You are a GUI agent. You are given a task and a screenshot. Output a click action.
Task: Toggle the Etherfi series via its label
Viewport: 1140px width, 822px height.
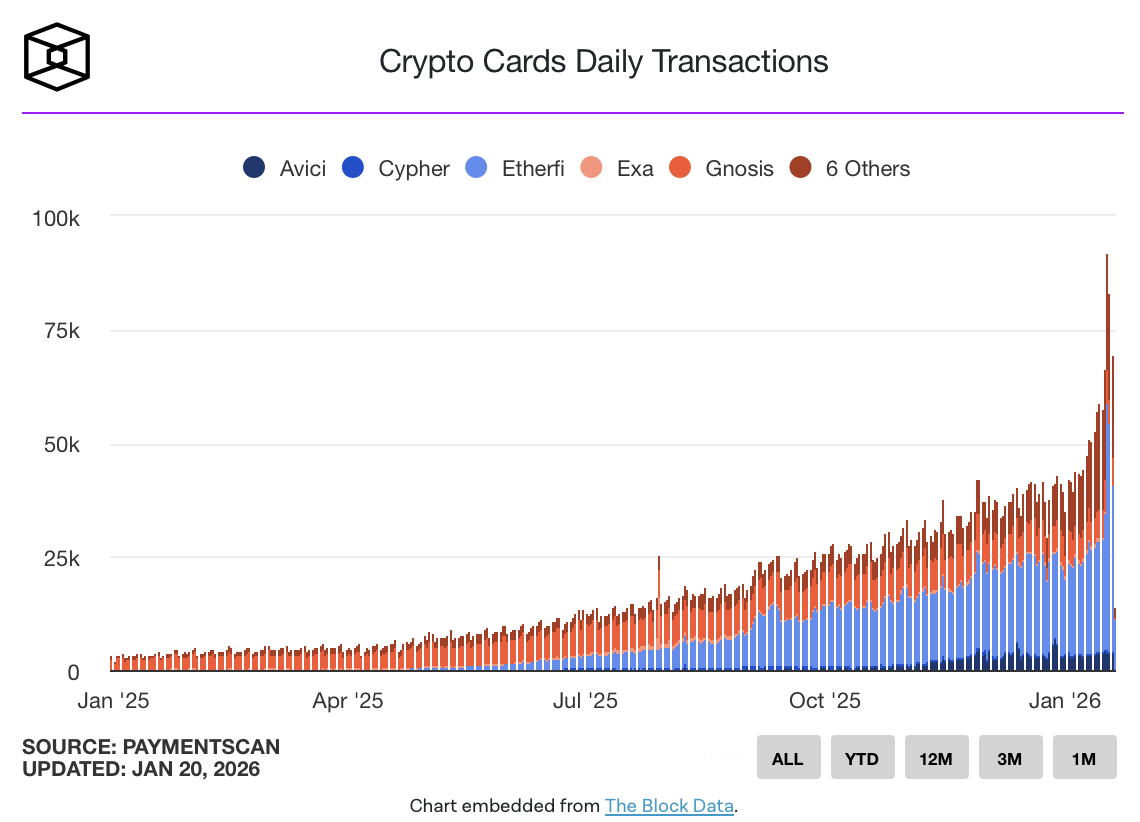click(x=533, y=168)
